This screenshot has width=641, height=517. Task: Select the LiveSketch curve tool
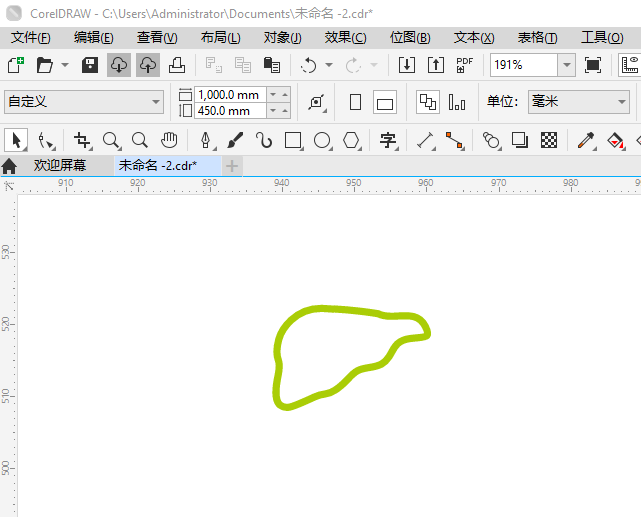pos(264,140)
